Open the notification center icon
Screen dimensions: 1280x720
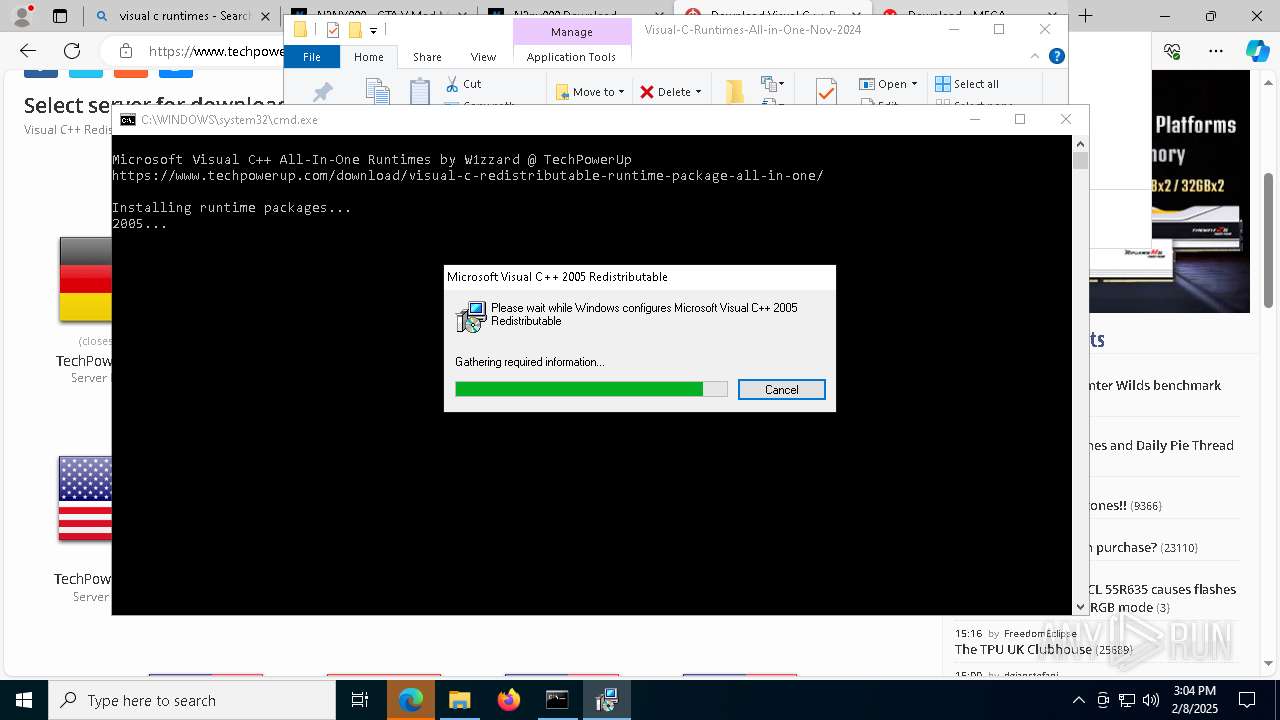pos(1247,700)
